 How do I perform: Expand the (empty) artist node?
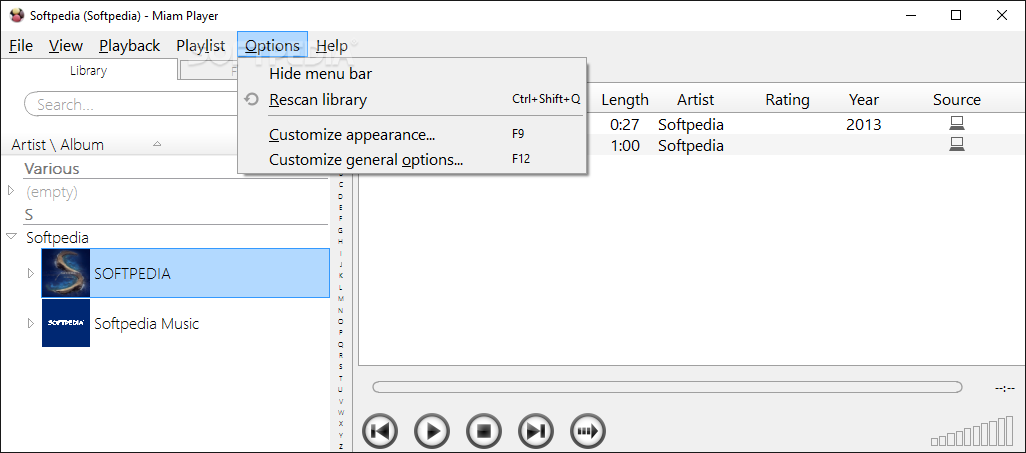click(10, 191)
